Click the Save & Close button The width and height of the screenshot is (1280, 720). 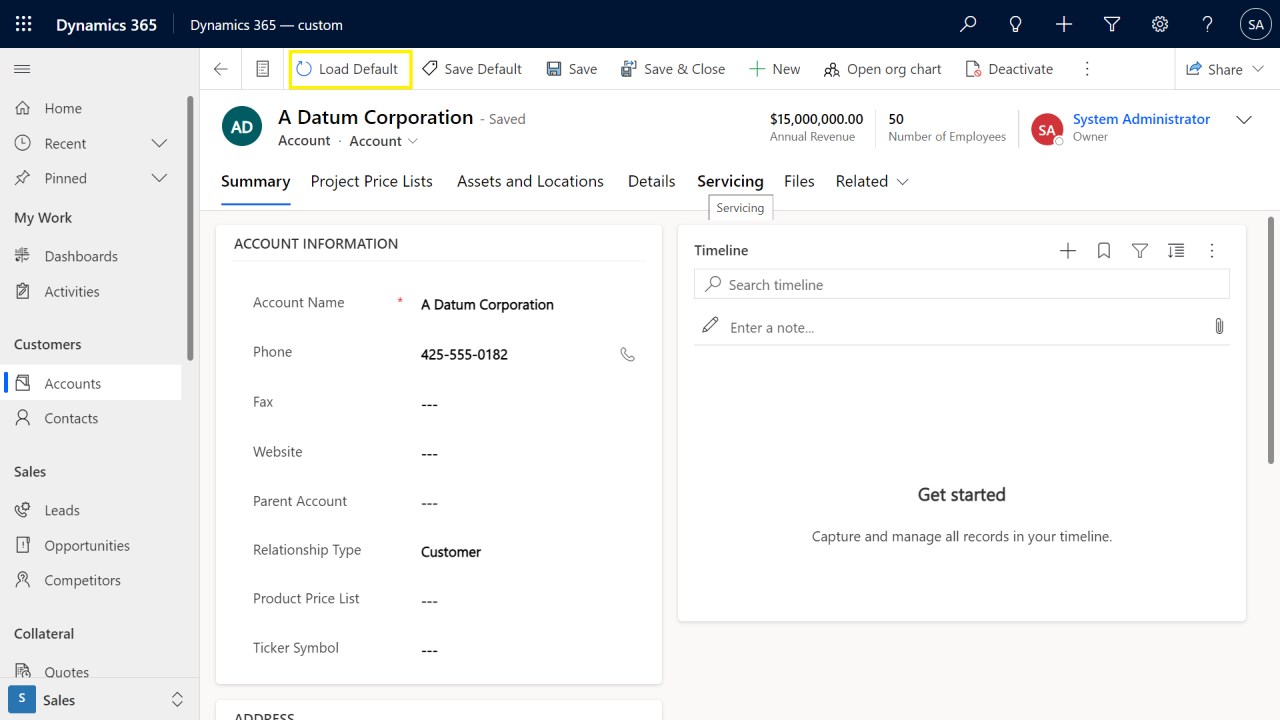[x=673, y=69]
